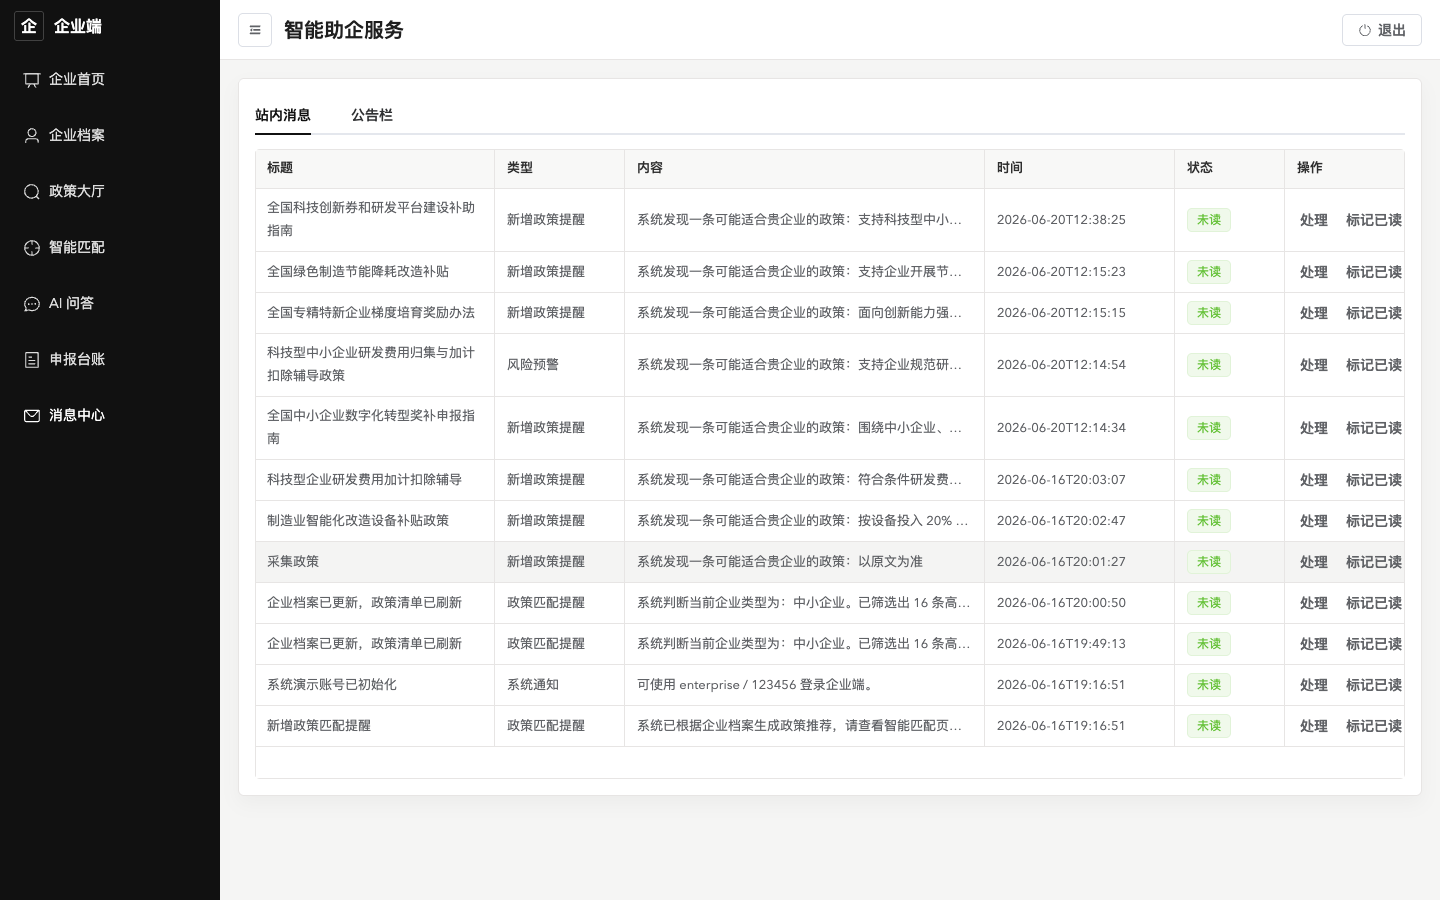Screen dimensions: 1440x900
Task: Click 处理 for 科技型企业研发费用加计扣除辅导
Action: [1314, 480]
